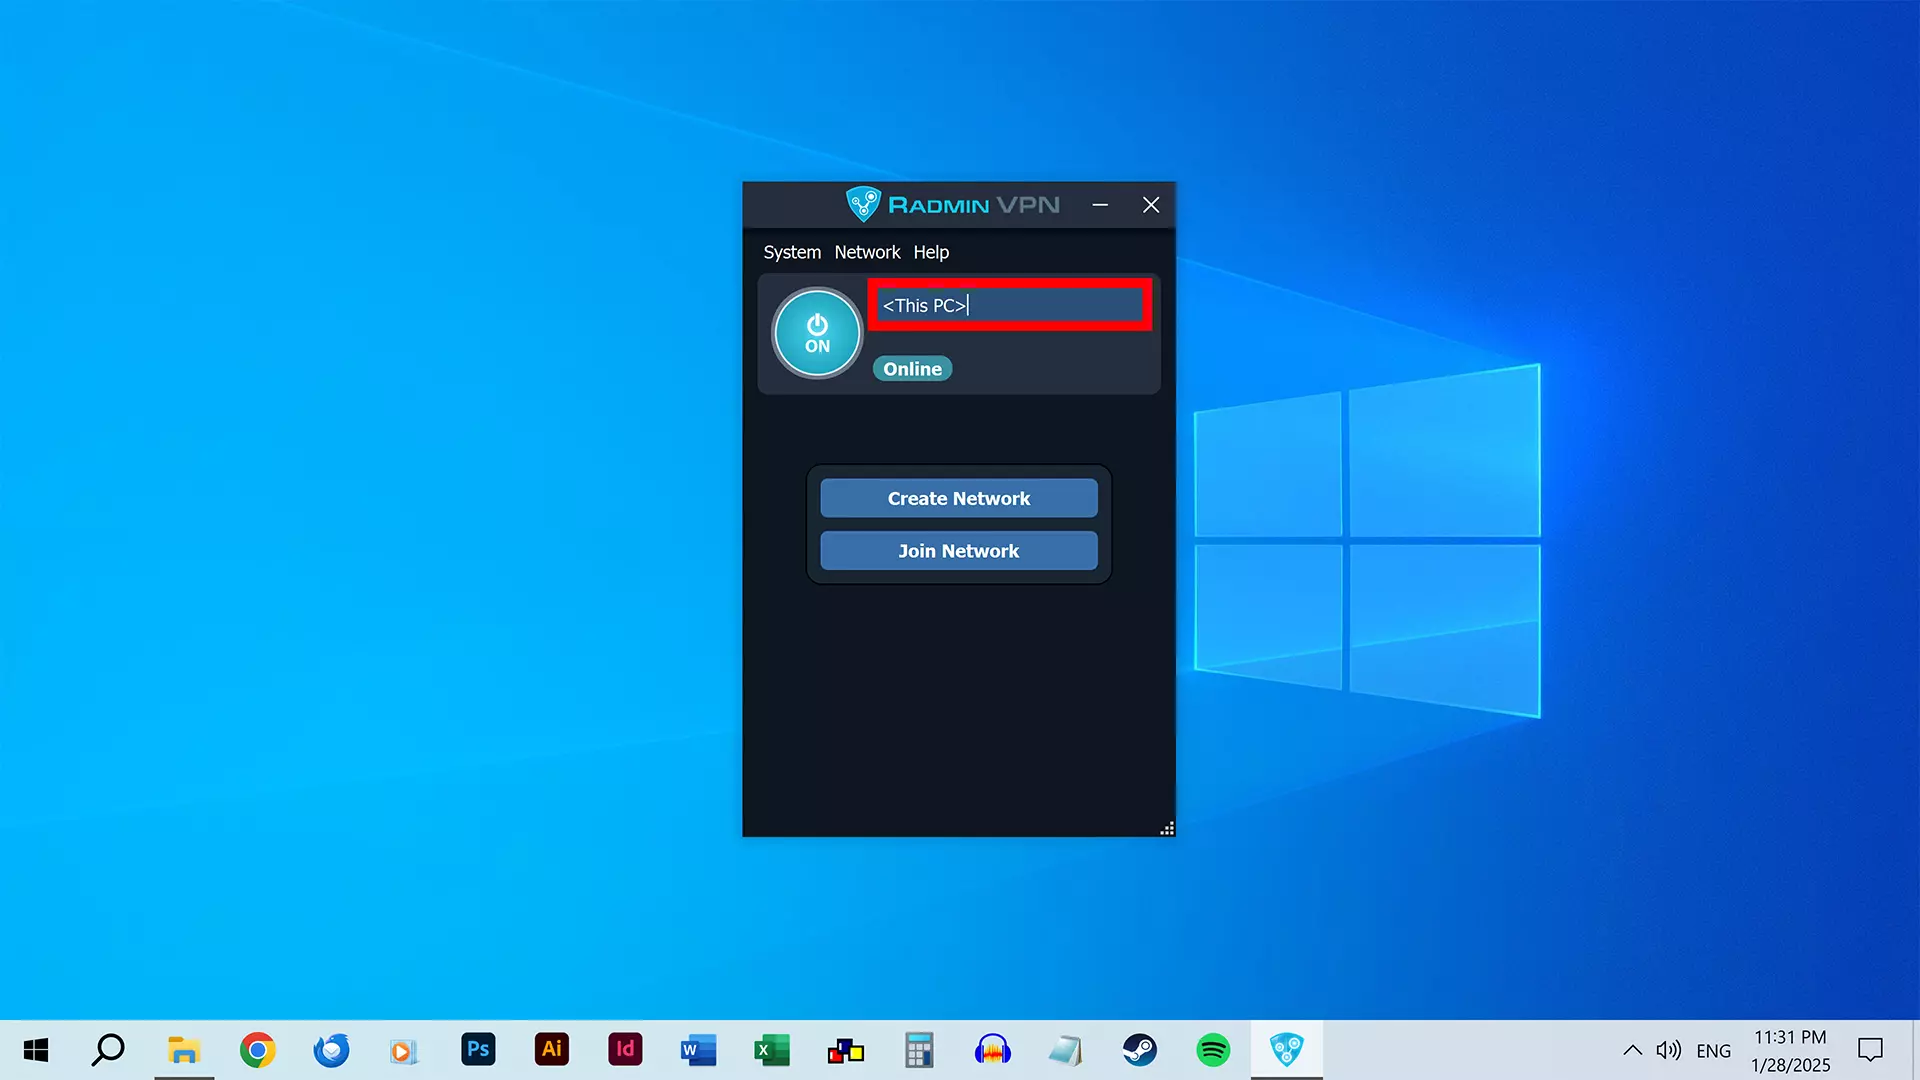Open InDesign taskbar icon

(x=625, y=1050)
